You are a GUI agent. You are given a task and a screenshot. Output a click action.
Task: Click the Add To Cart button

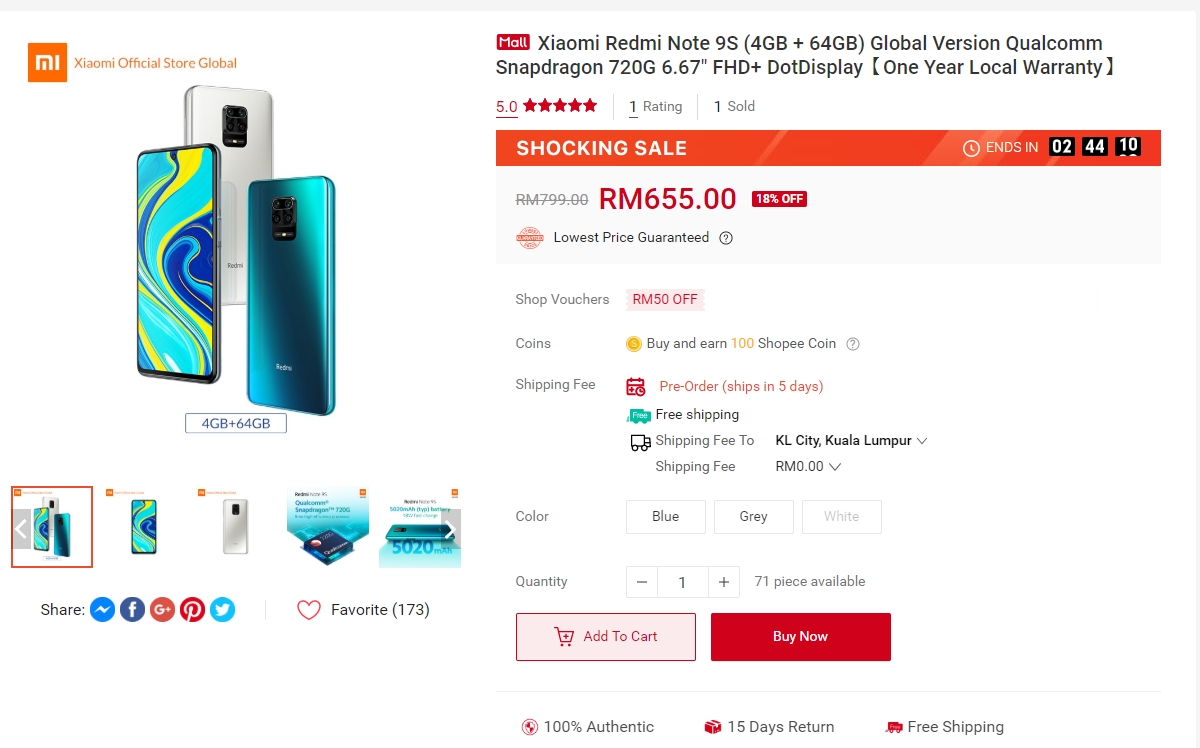(x=605, y=637)
